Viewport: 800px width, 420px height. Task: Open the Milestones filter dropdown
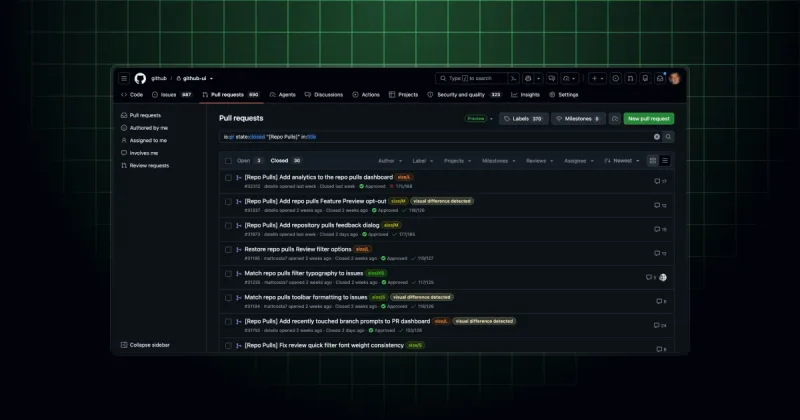coord(498,161)
